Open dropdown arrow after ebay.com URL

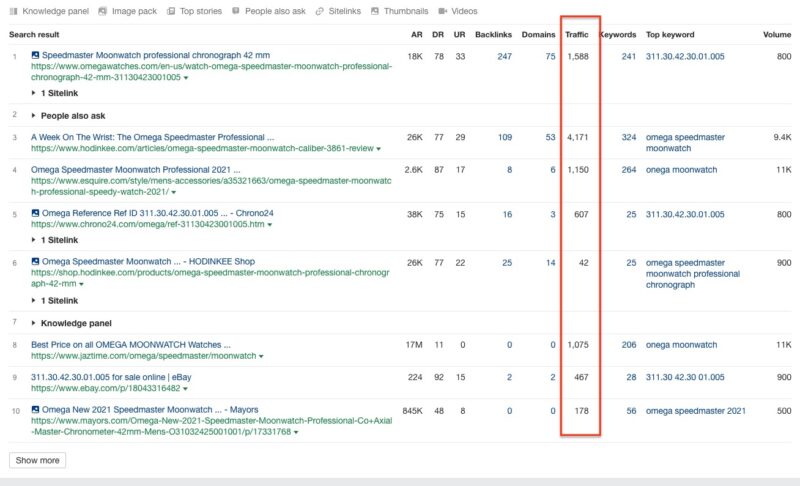185,389
